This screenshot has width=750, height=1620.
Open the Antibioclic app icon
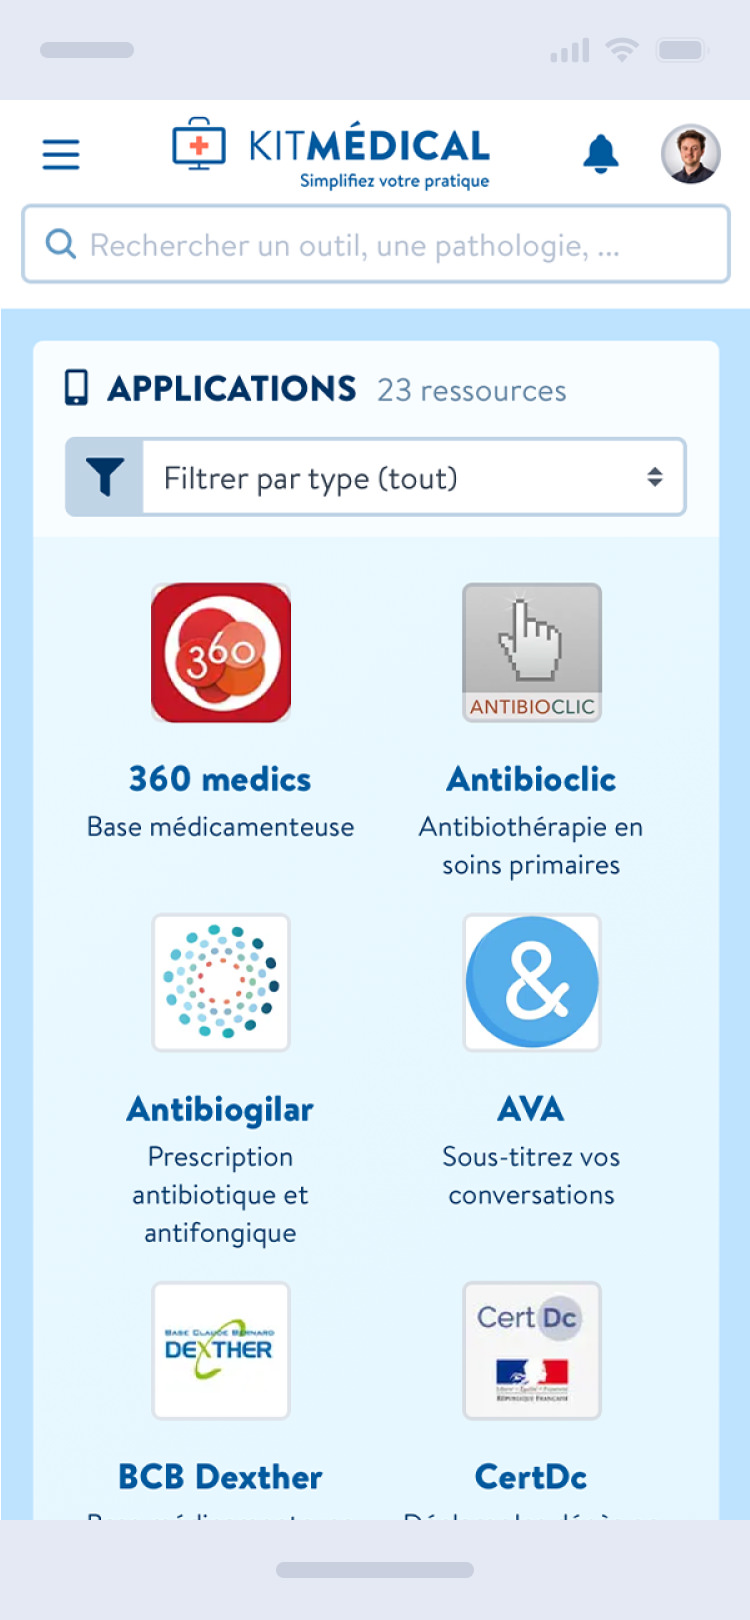(532, 653)
